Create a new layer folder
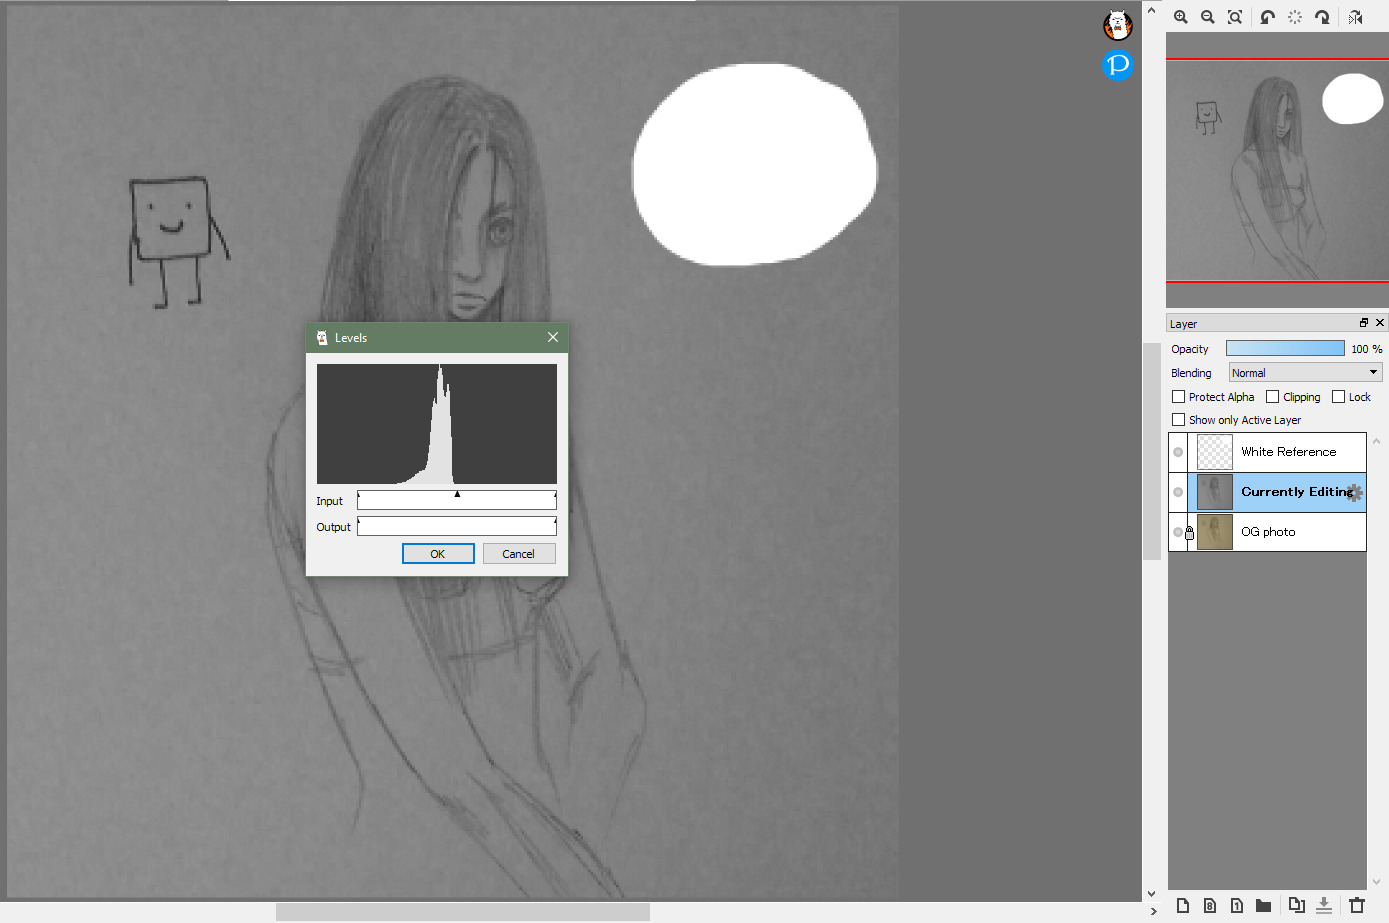 [1264, 905]
